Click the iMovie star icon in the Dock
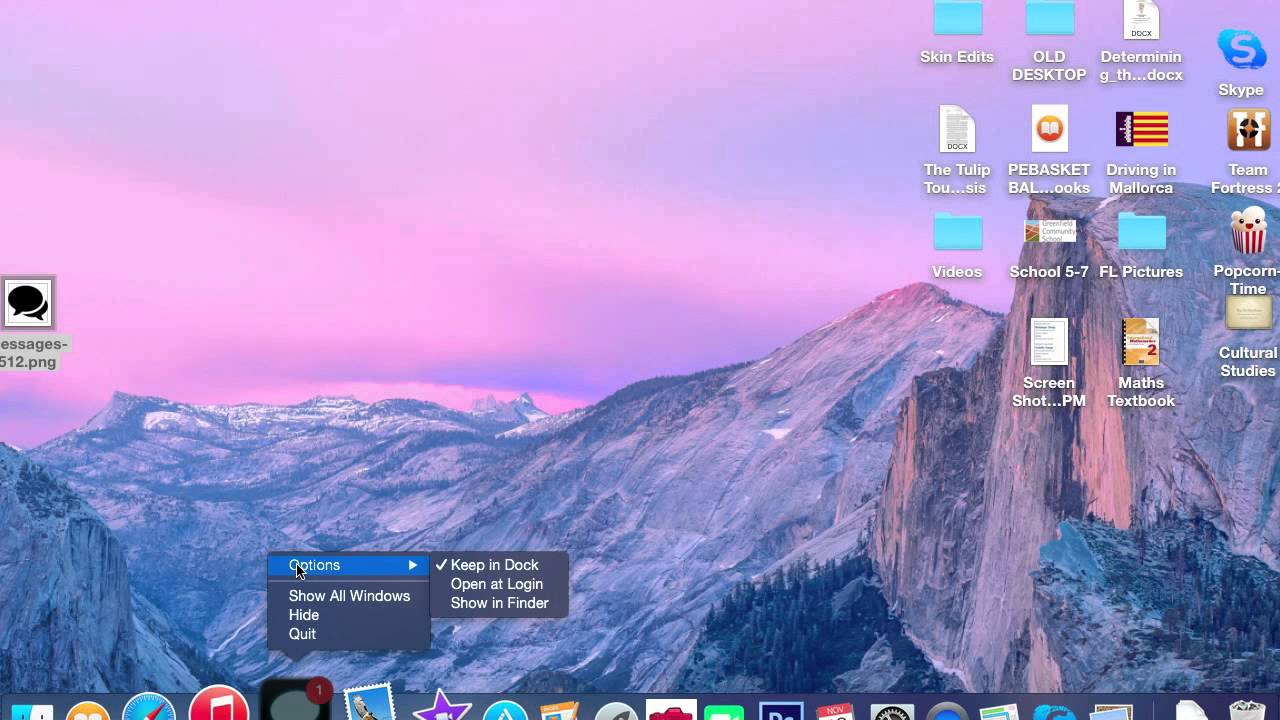The height and width of the screenshot is (720, 1280). tap(445, 710)
